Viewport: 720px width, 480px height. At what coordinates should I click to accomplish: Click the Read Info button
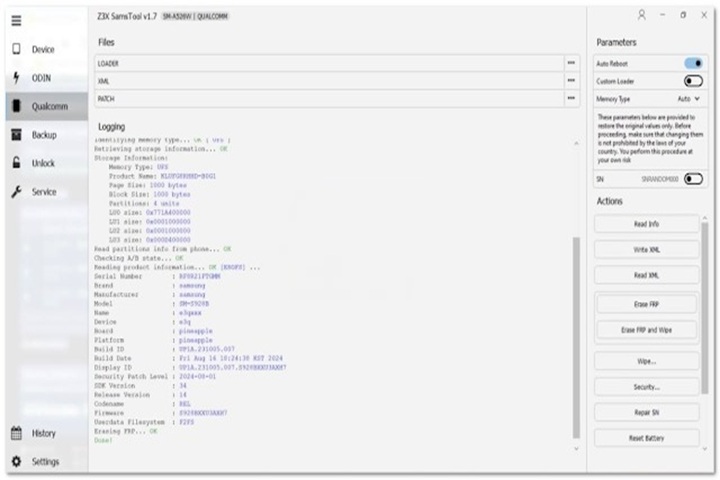tap(646, 224)
